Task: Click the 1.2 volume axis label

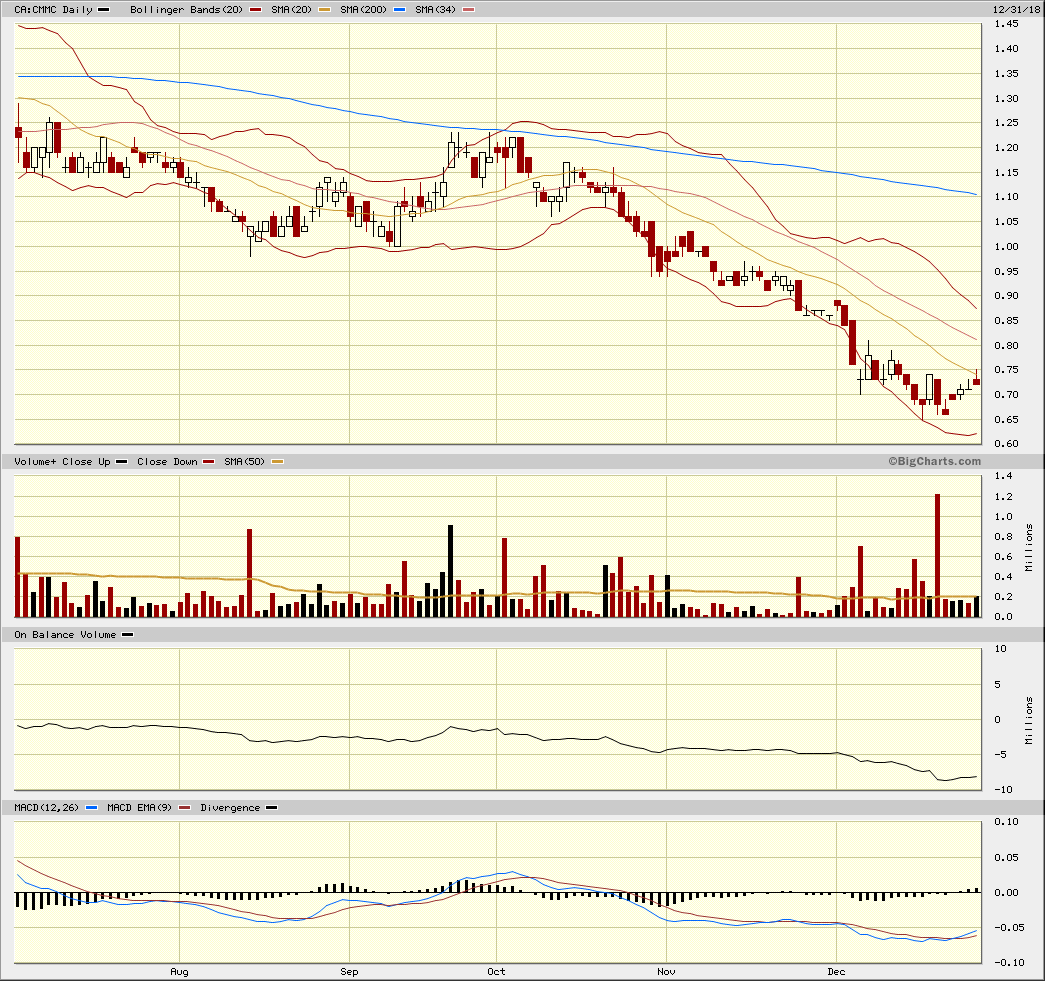Action: tap(1004, 497)
